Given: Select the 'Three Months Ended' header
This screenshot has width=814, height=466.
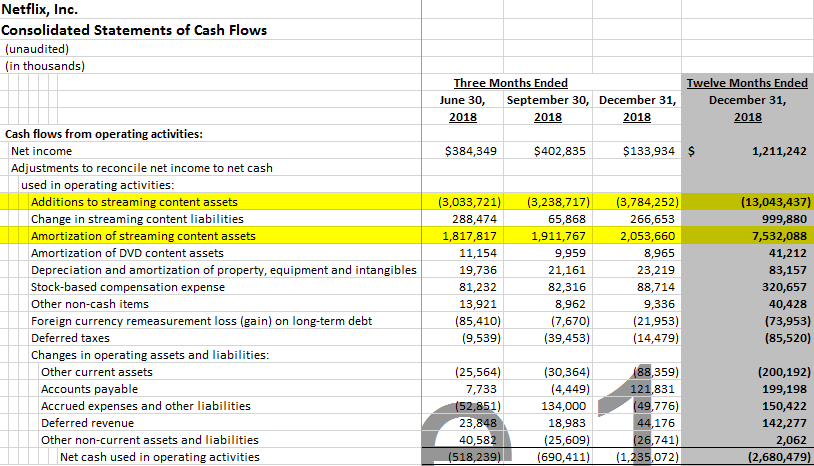Looking at the screenshot, I should click(x=511, y=83).
